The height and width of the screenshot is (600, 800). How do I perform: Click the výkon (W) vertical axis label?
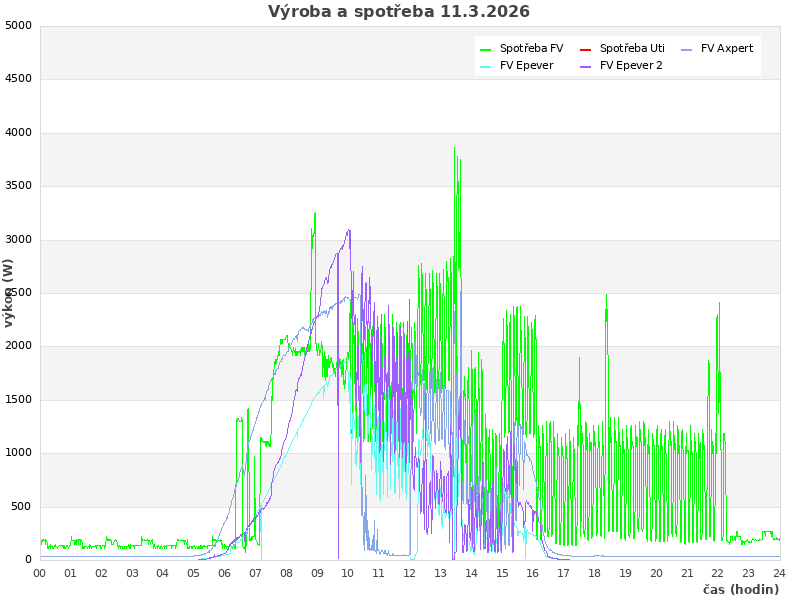pyautogui.click(x=9, y=292)
